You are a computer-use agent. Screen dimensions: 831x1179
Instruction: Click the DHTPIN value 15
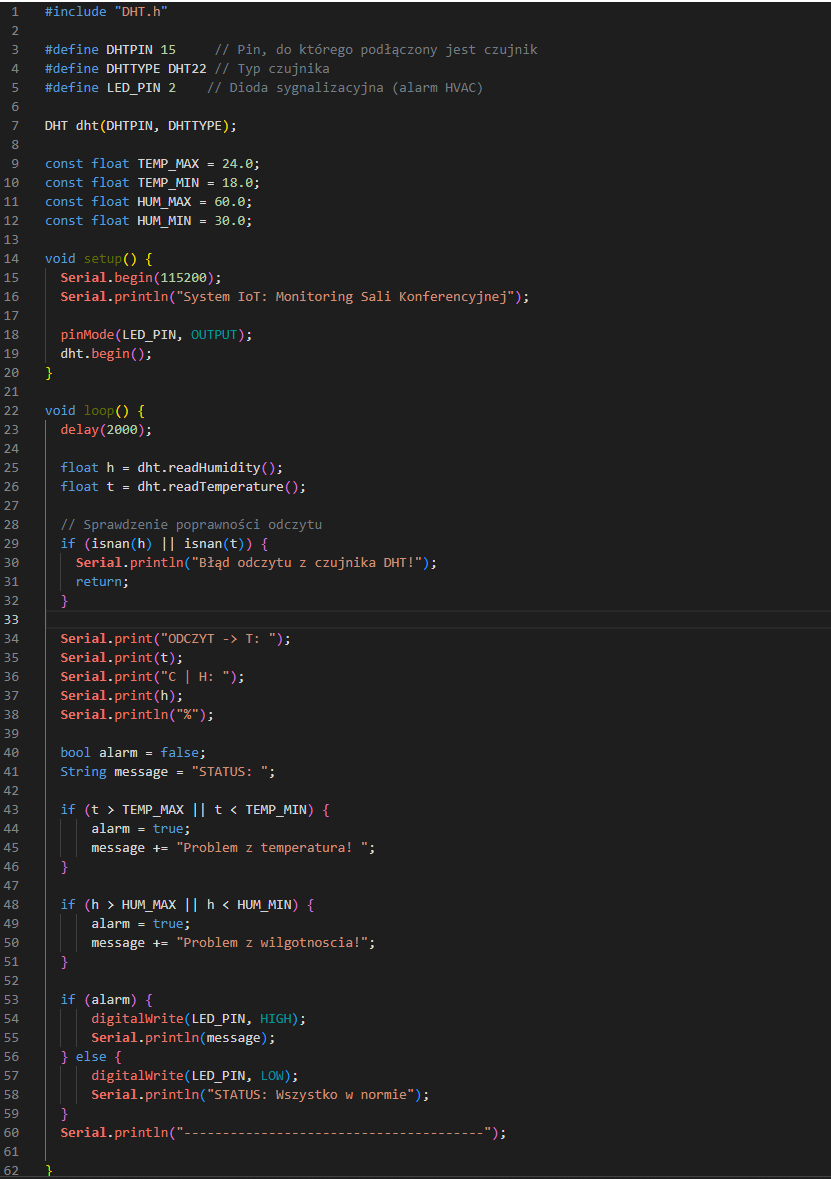[168, 49]
